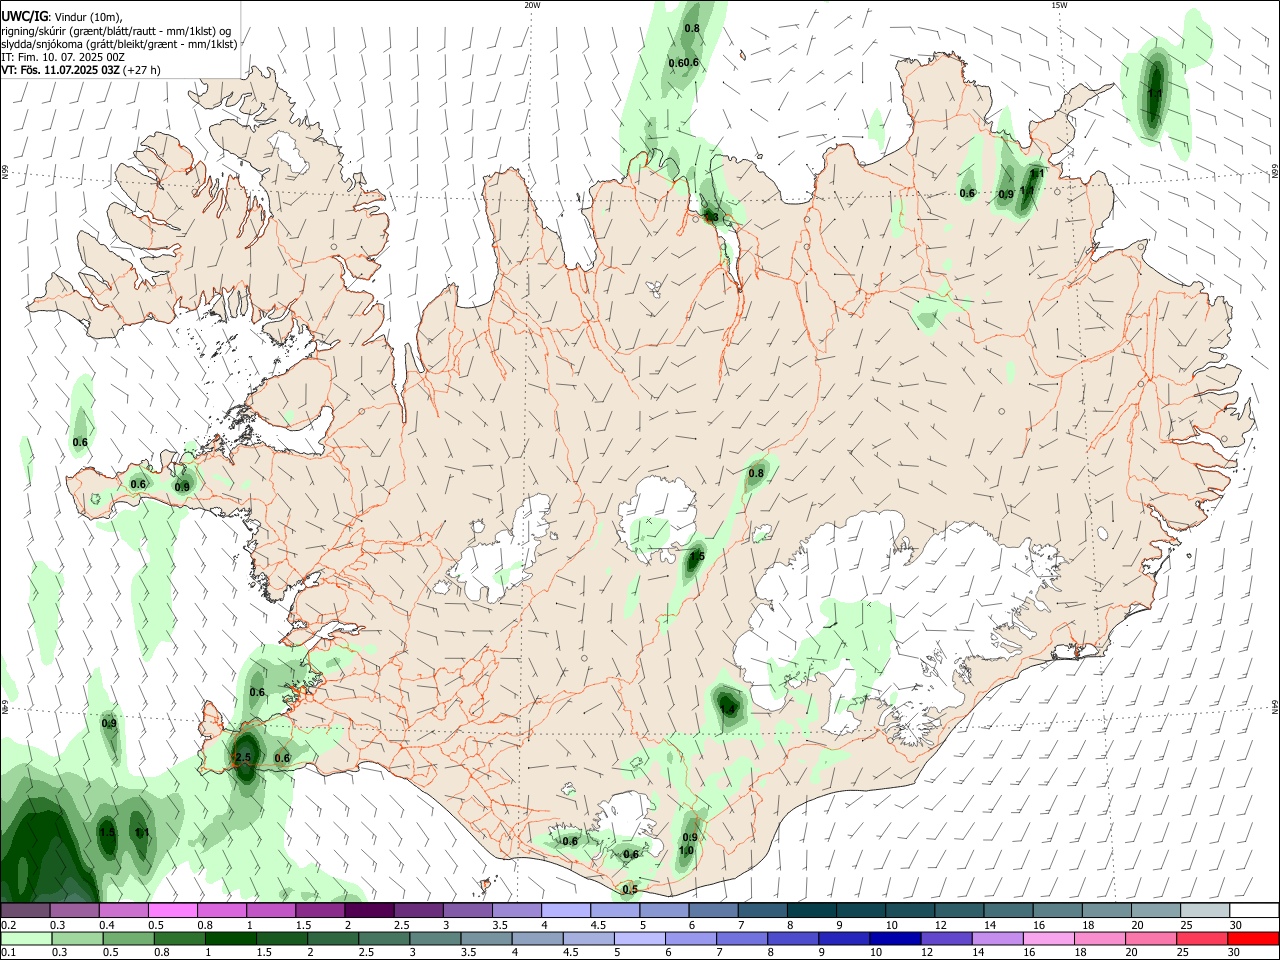Click the '2.5' rain value on Reykjanes peninsula
This screenshot has height=960, width=1280.
(x=243, y=758)
